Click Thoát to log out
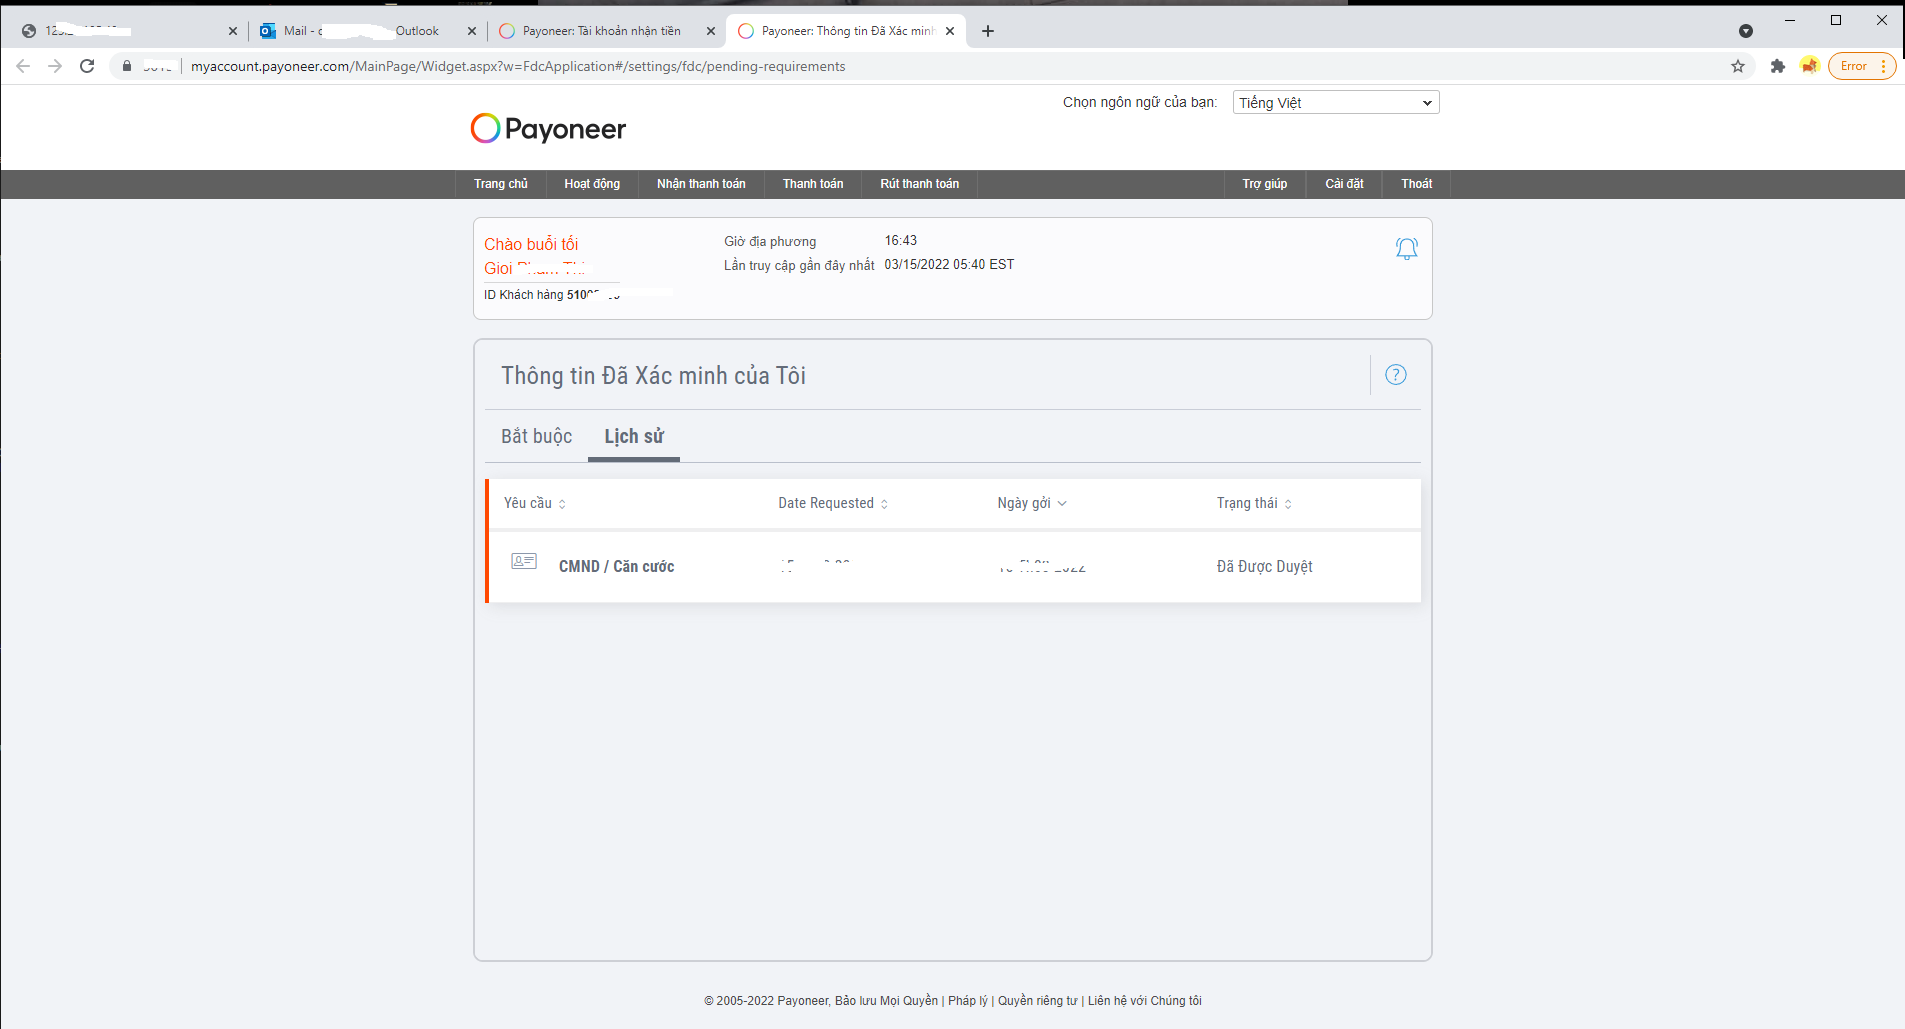 point(1417,184)
